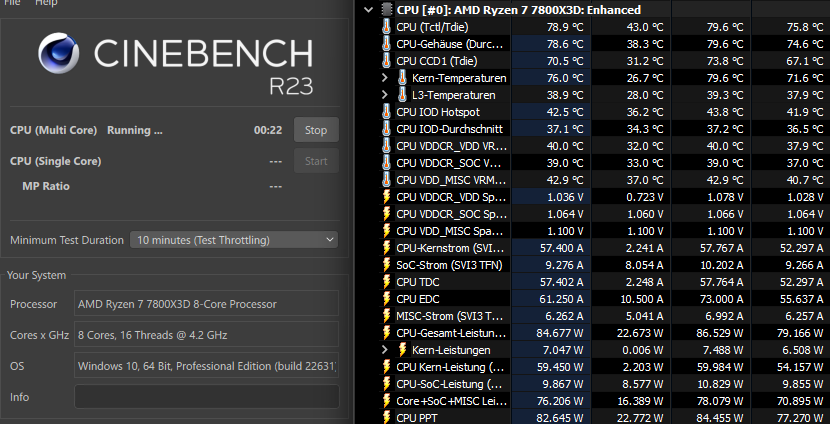Screen dimensions: 830x424
Task: Select the CPU EDC sensor row
Action: coord(605,299)
